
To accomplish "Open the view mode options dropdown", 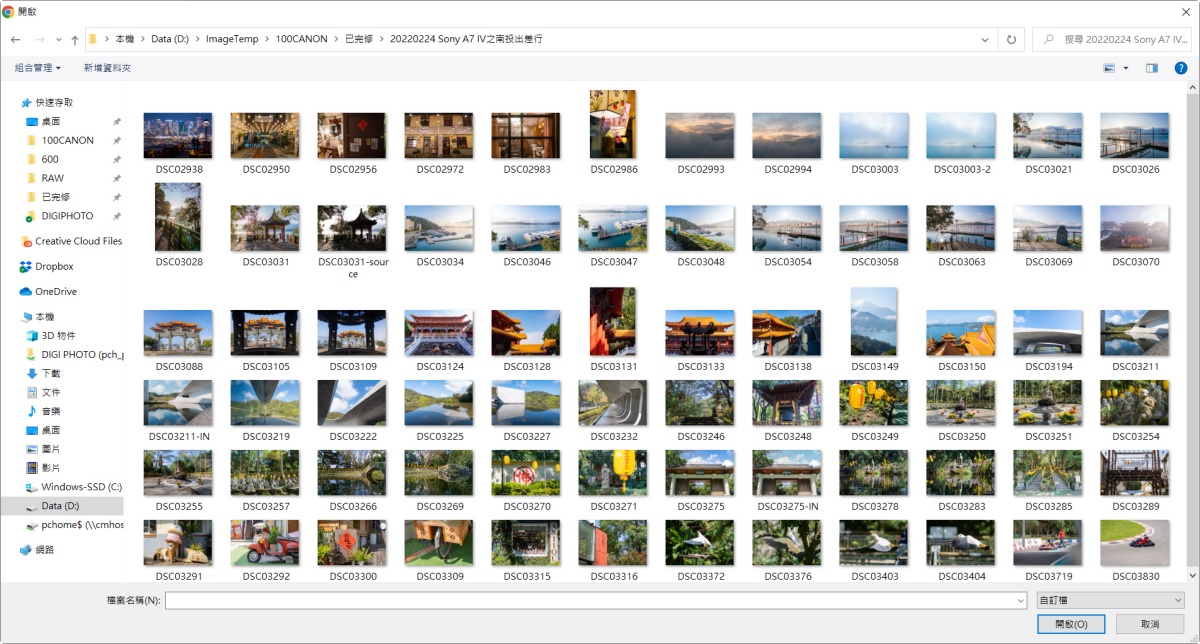I will click(x=1126, y=68).
